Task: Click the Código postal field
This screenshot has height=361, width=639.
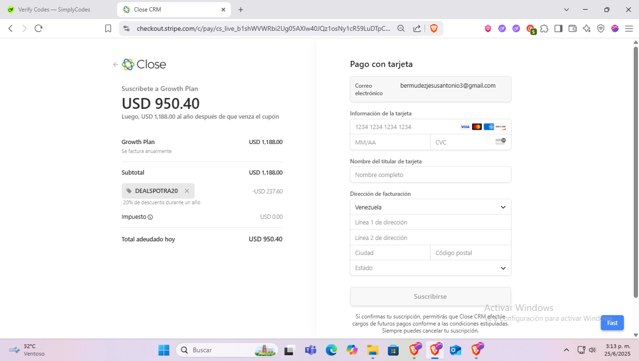Action: click(471, 253)
